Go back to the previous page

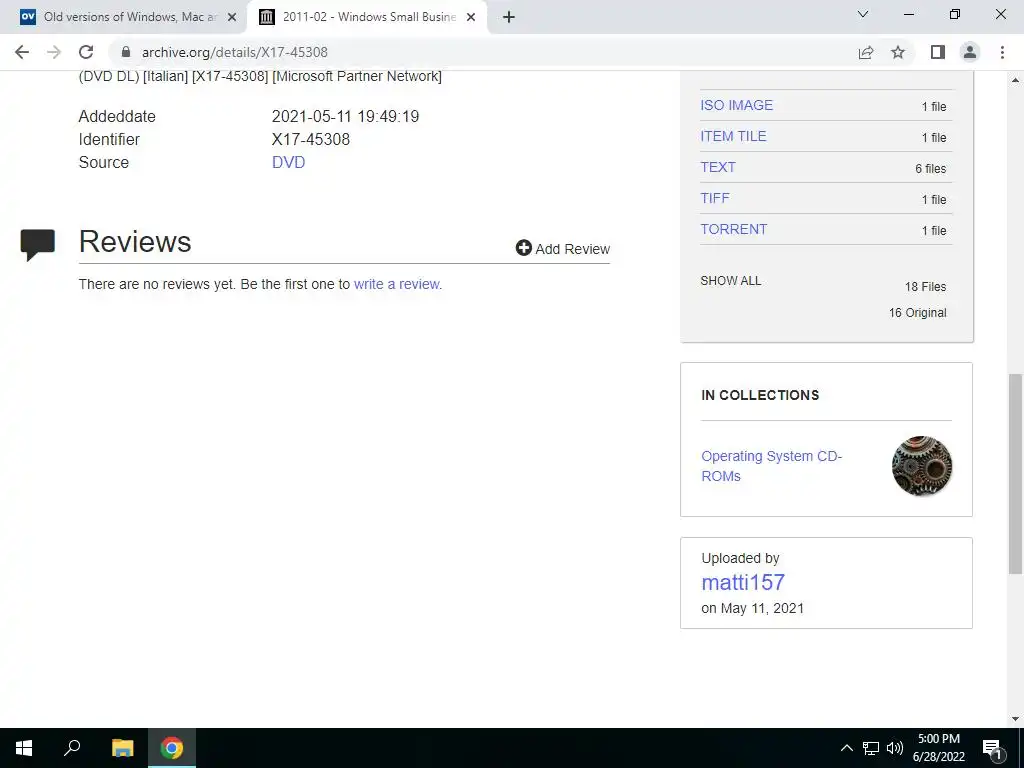click(x=22, y=52)
